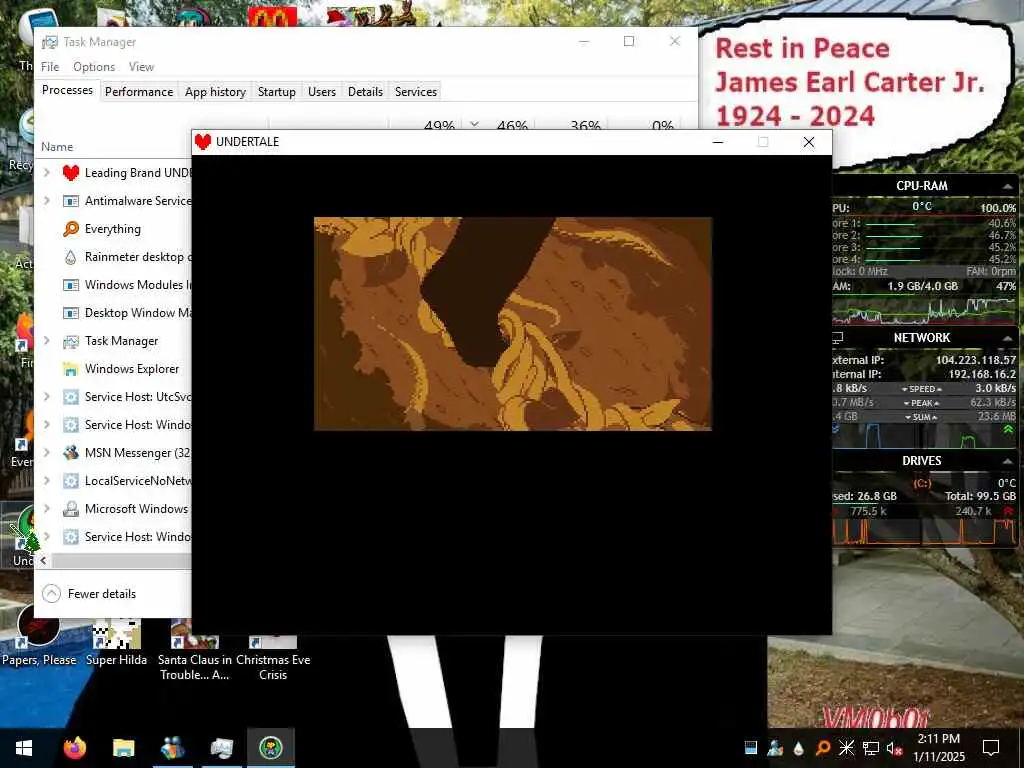Click the muted volume tray icon
Viewport: 1024px width, 768px height.
894,748
